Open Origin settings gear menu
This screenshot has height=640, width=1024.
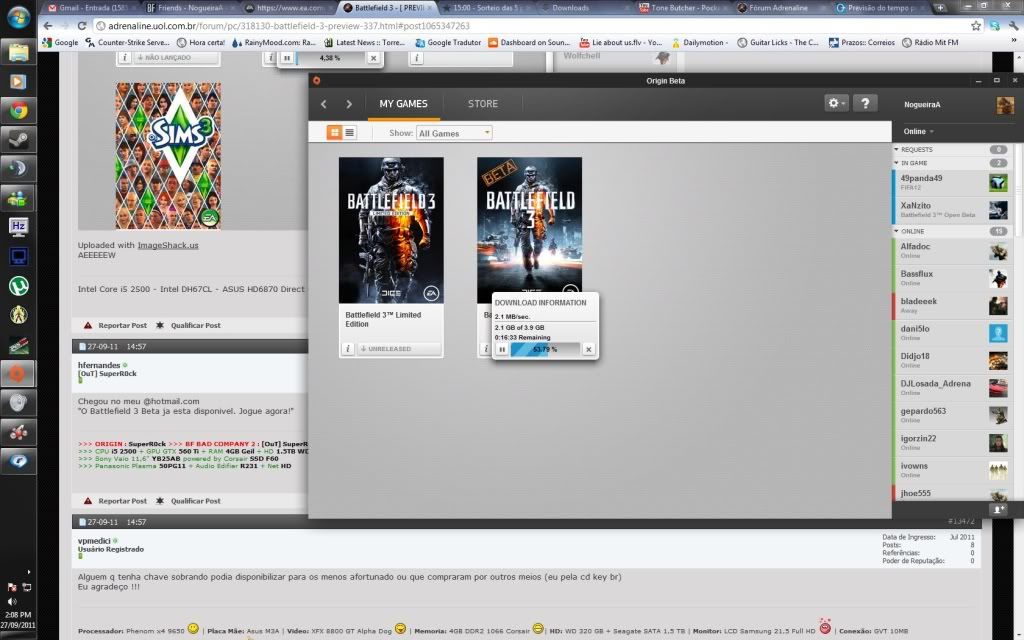(x=833, y=103)
